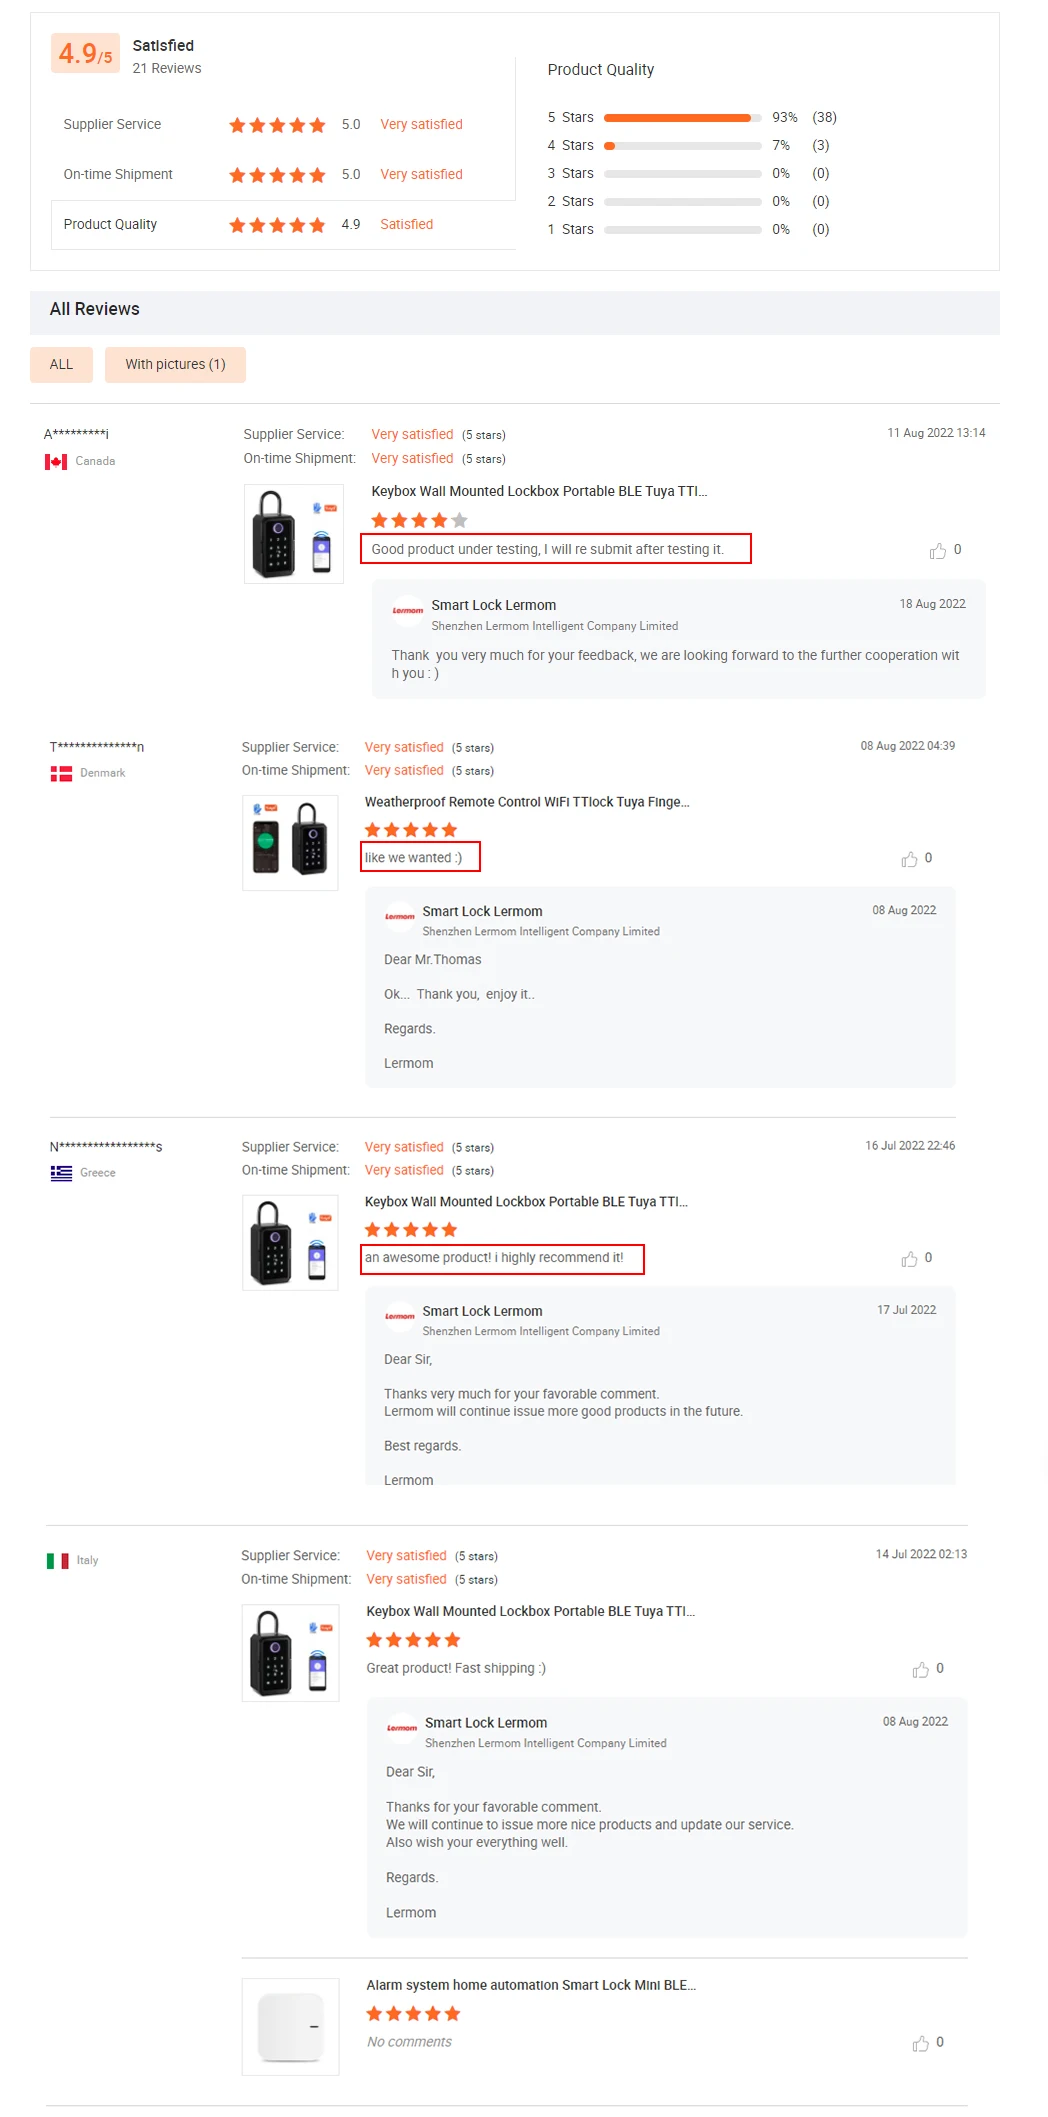Like the Canada reviewer's comment with thumbs-up
1048x2117 pixels.
coord(937,551)
